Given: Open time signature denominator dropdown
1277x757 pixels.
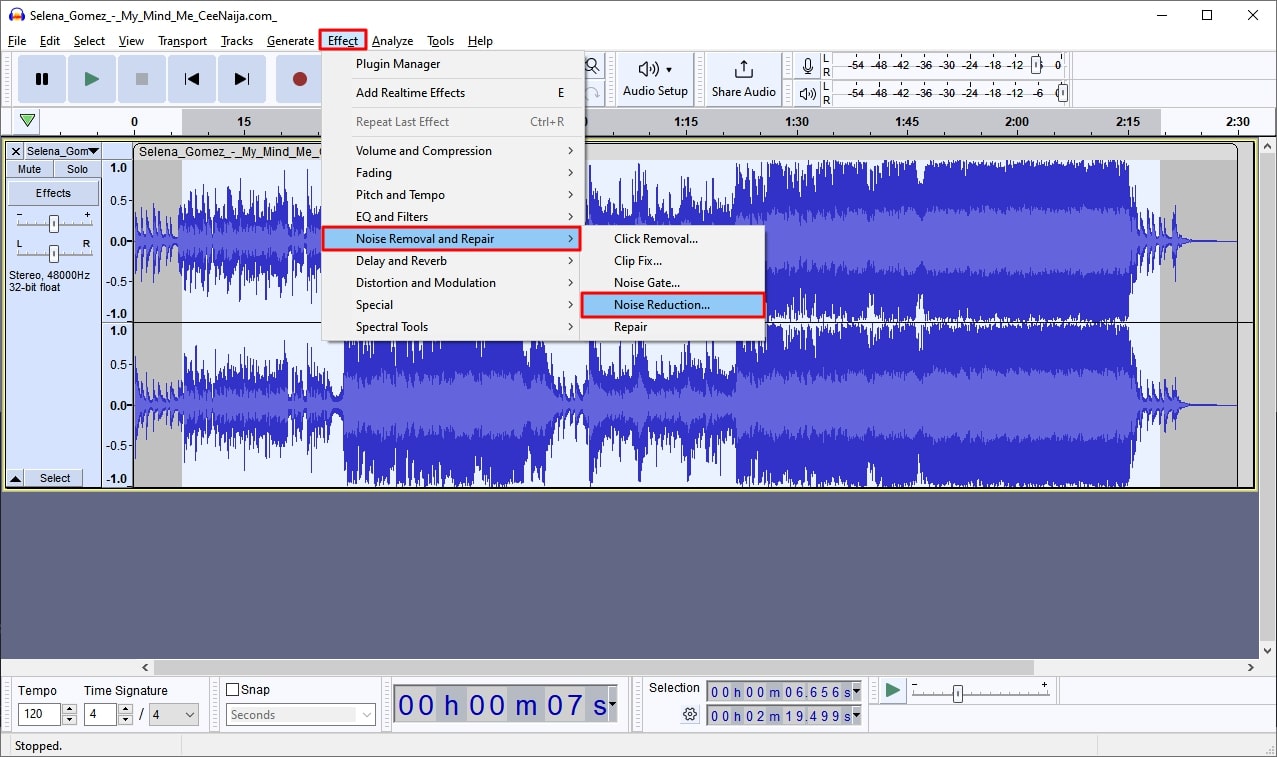Looking at the screenshot, I should coord(174,715).
